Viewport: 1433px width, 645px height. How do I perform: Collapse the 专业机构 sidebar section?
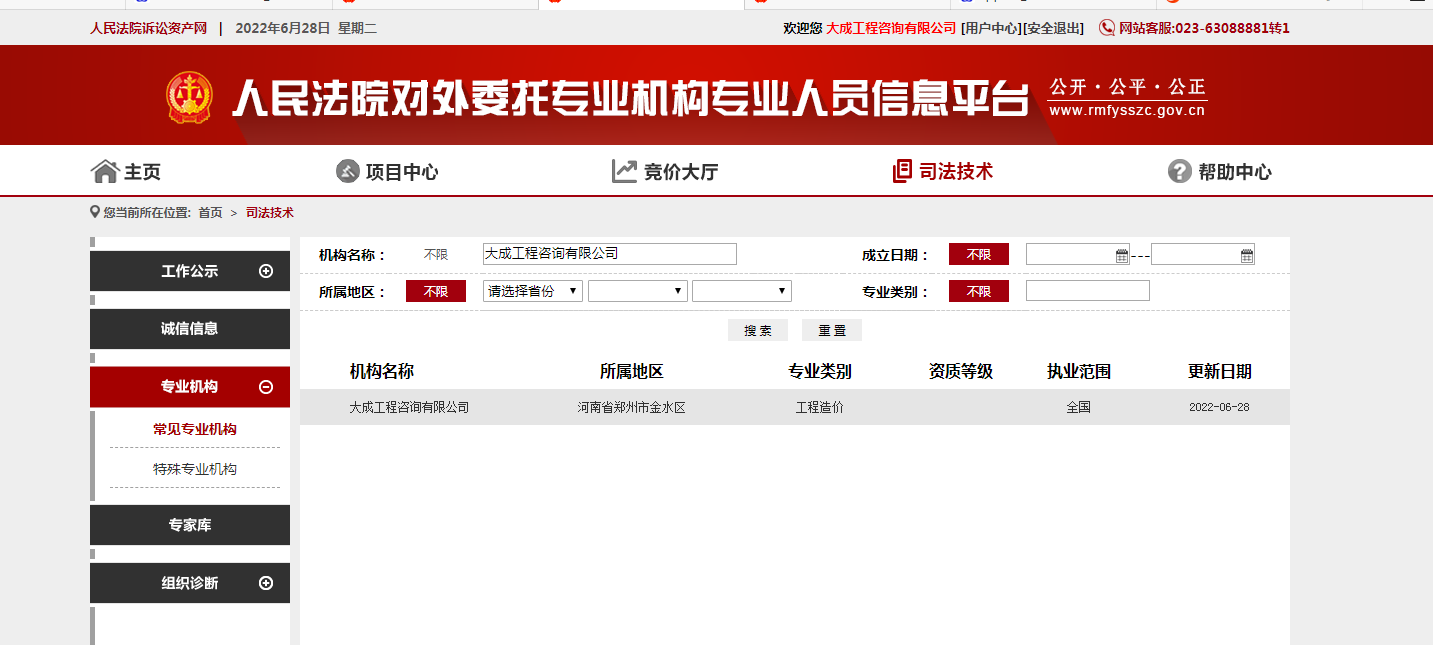click(265, 387)
